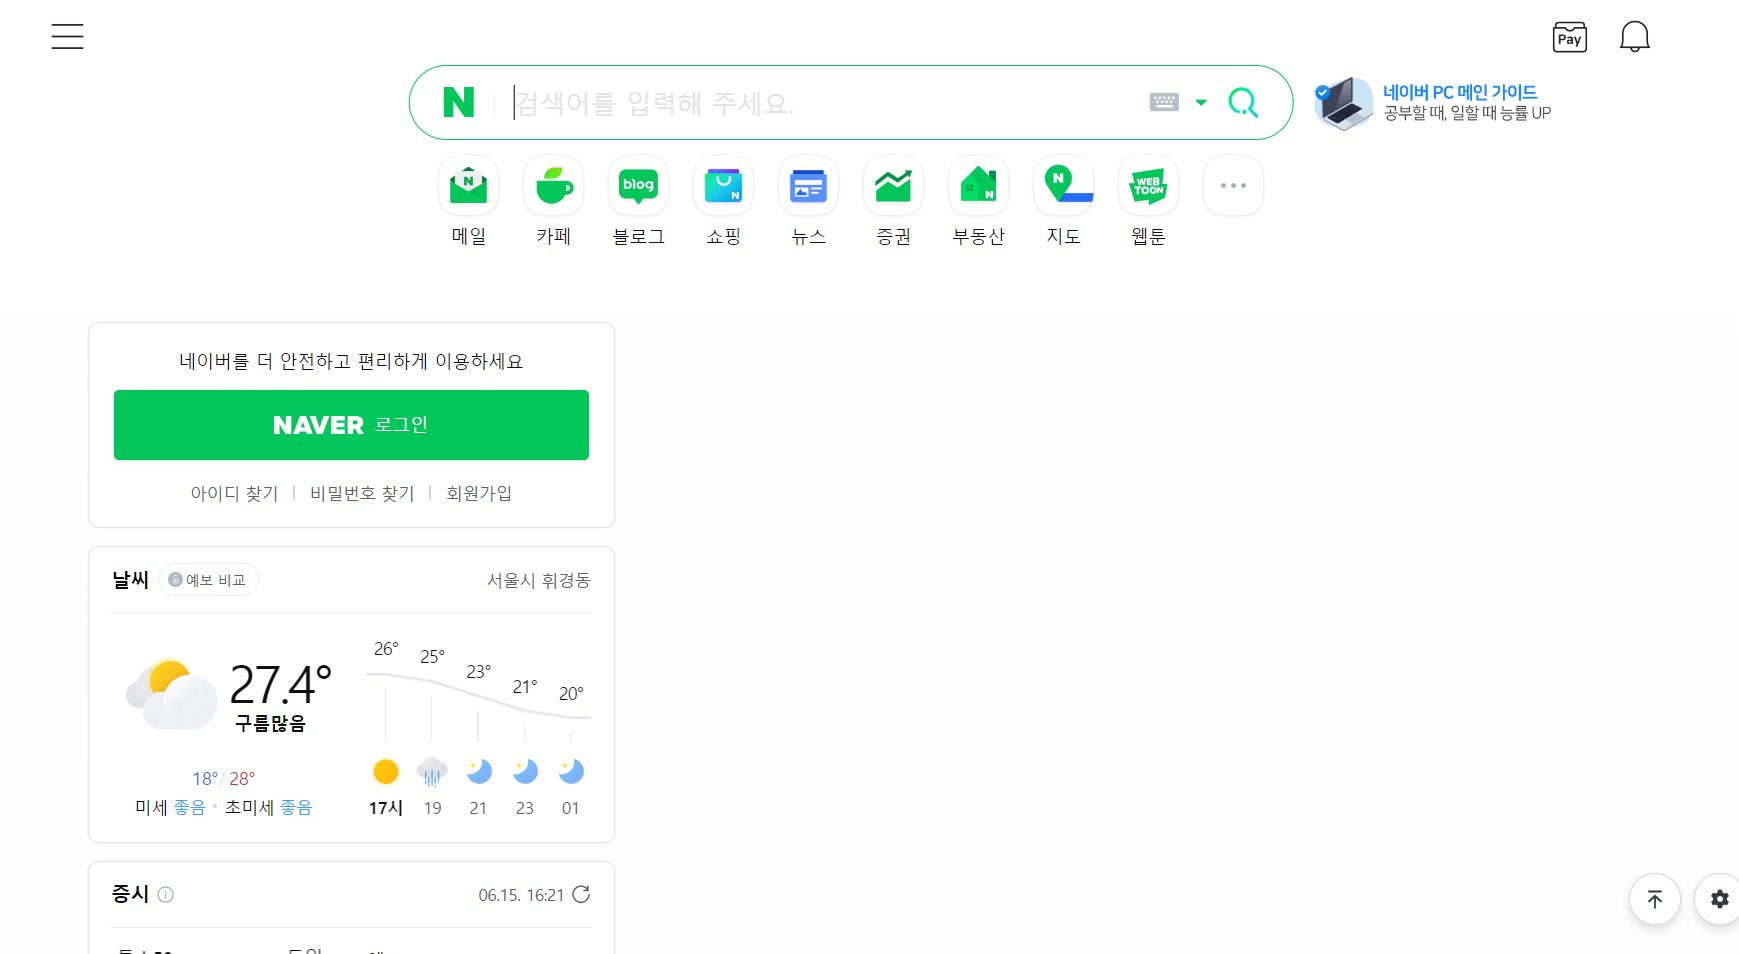
Task: Open the 증시 section title
Action: coord(130,894)
